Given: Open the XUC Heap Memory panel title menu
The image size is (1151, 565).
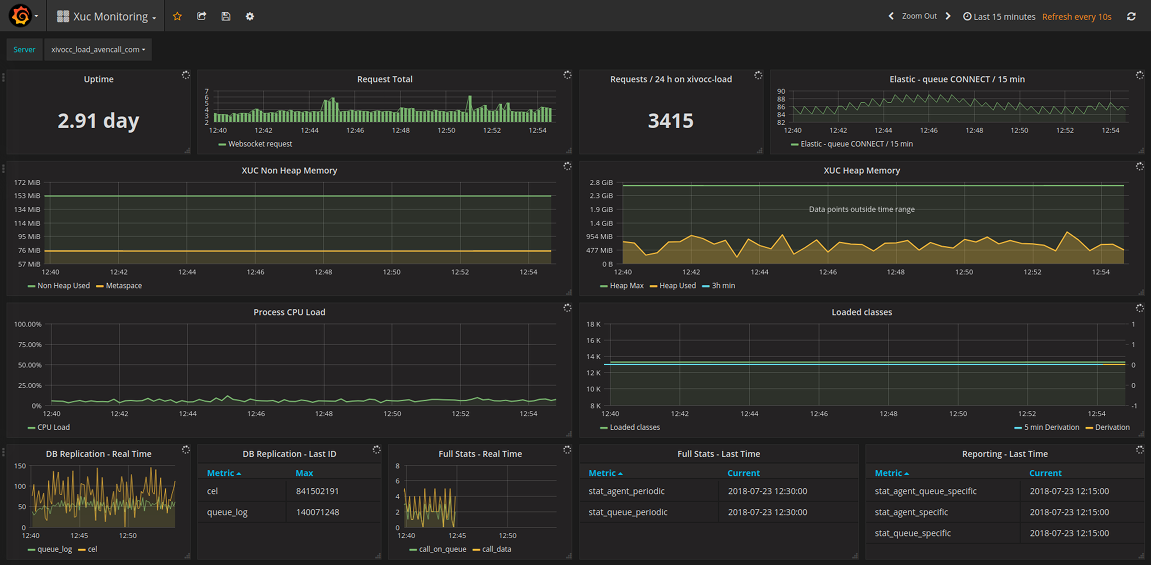Looking at the screenshot, I should point(861,171).
